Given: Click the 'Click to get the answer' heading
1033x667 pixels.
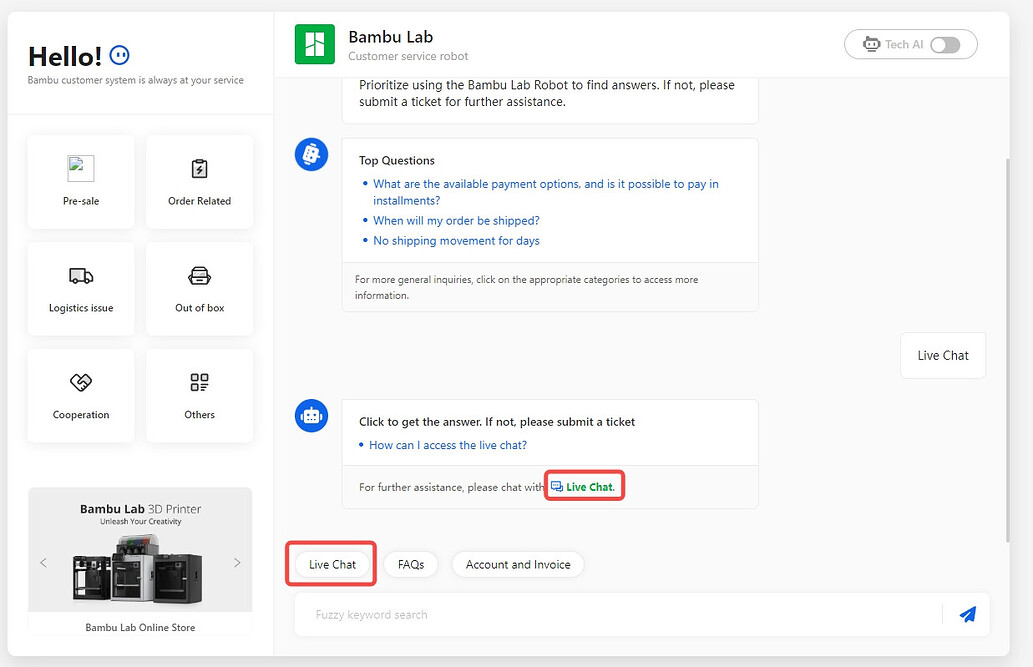Looking at the screenshot, I should pos(497,422).
